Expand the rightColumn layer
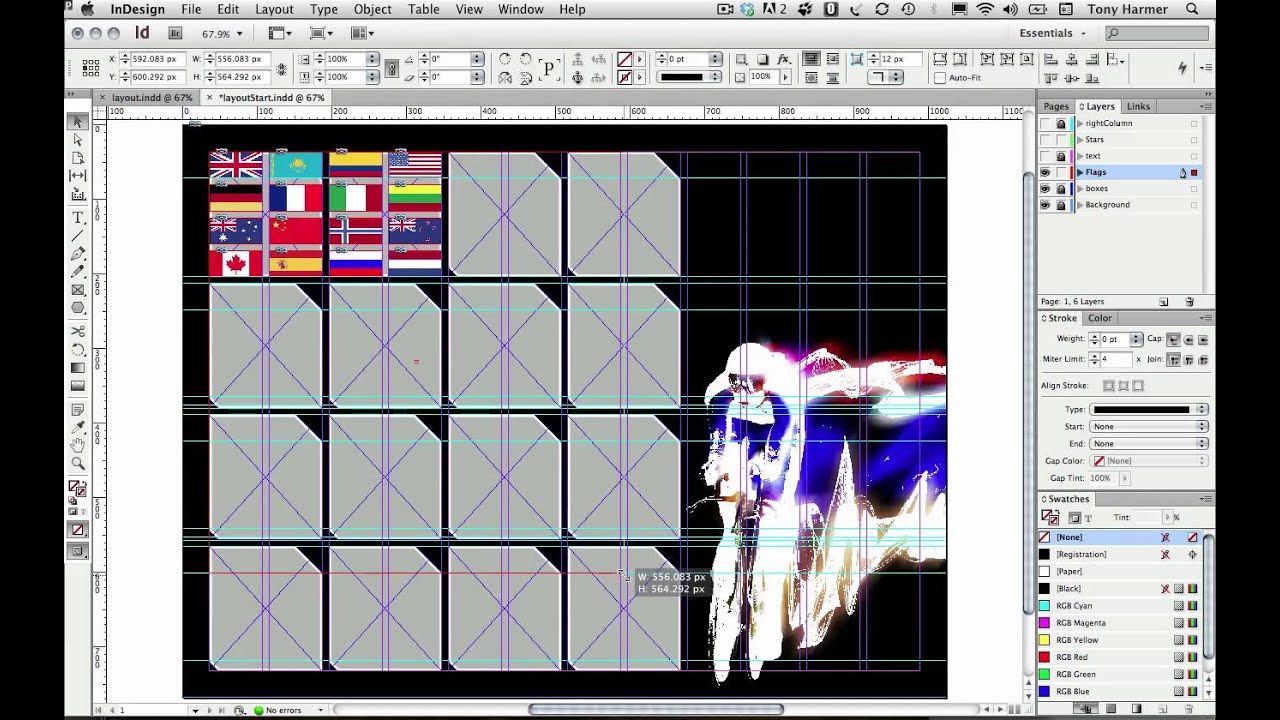The height and width of the screenshot is (720, 1280). 1080,124
